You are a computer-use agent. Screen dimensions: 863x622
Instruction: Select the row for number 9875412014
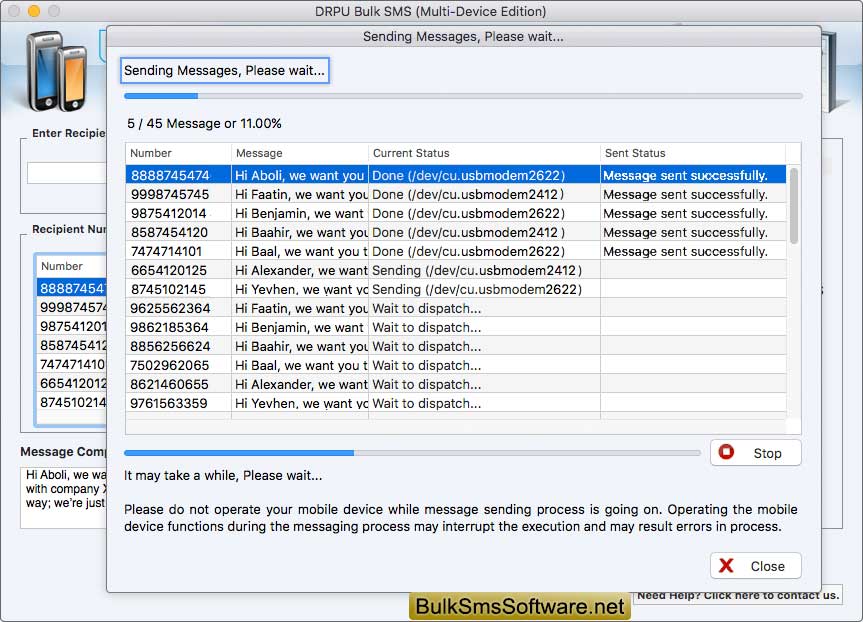coord(456,213)
